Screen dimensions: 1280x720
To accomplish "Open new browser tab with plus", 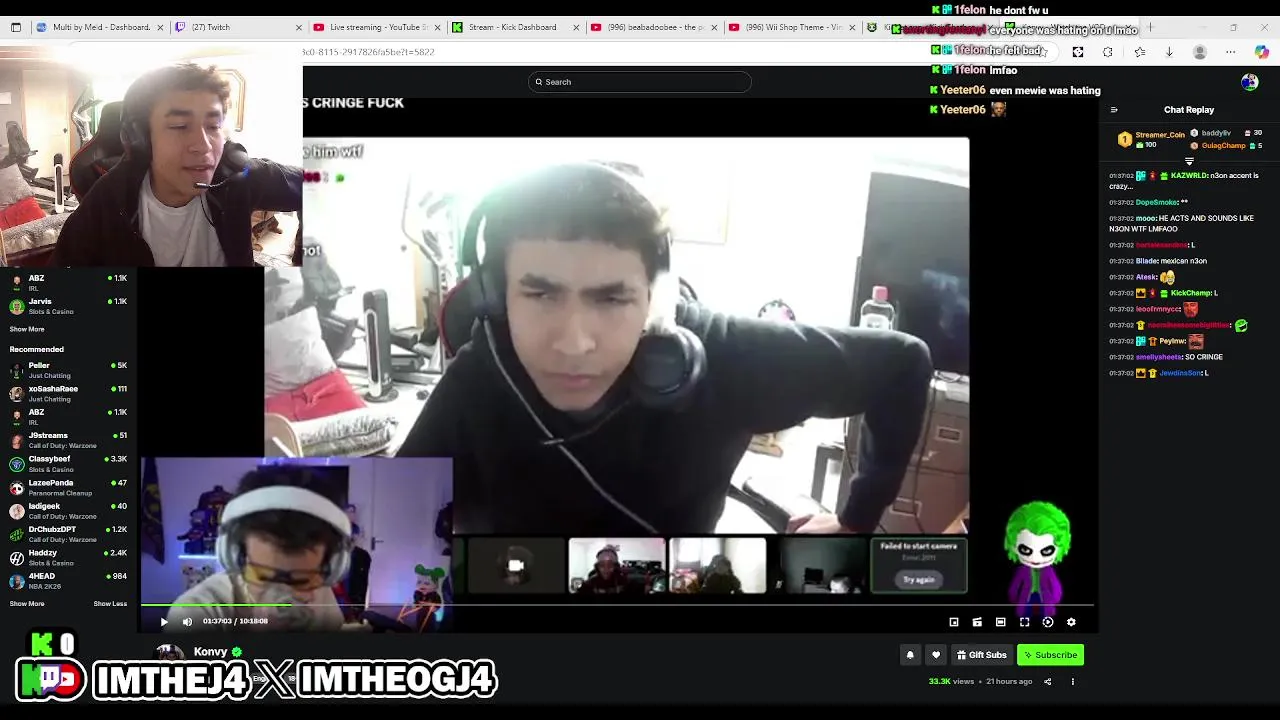I will [1150, 27].
